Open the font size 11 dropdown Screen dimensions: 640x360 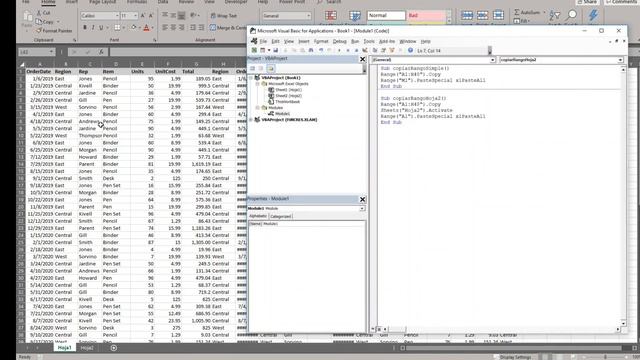(x=135, y=16)
